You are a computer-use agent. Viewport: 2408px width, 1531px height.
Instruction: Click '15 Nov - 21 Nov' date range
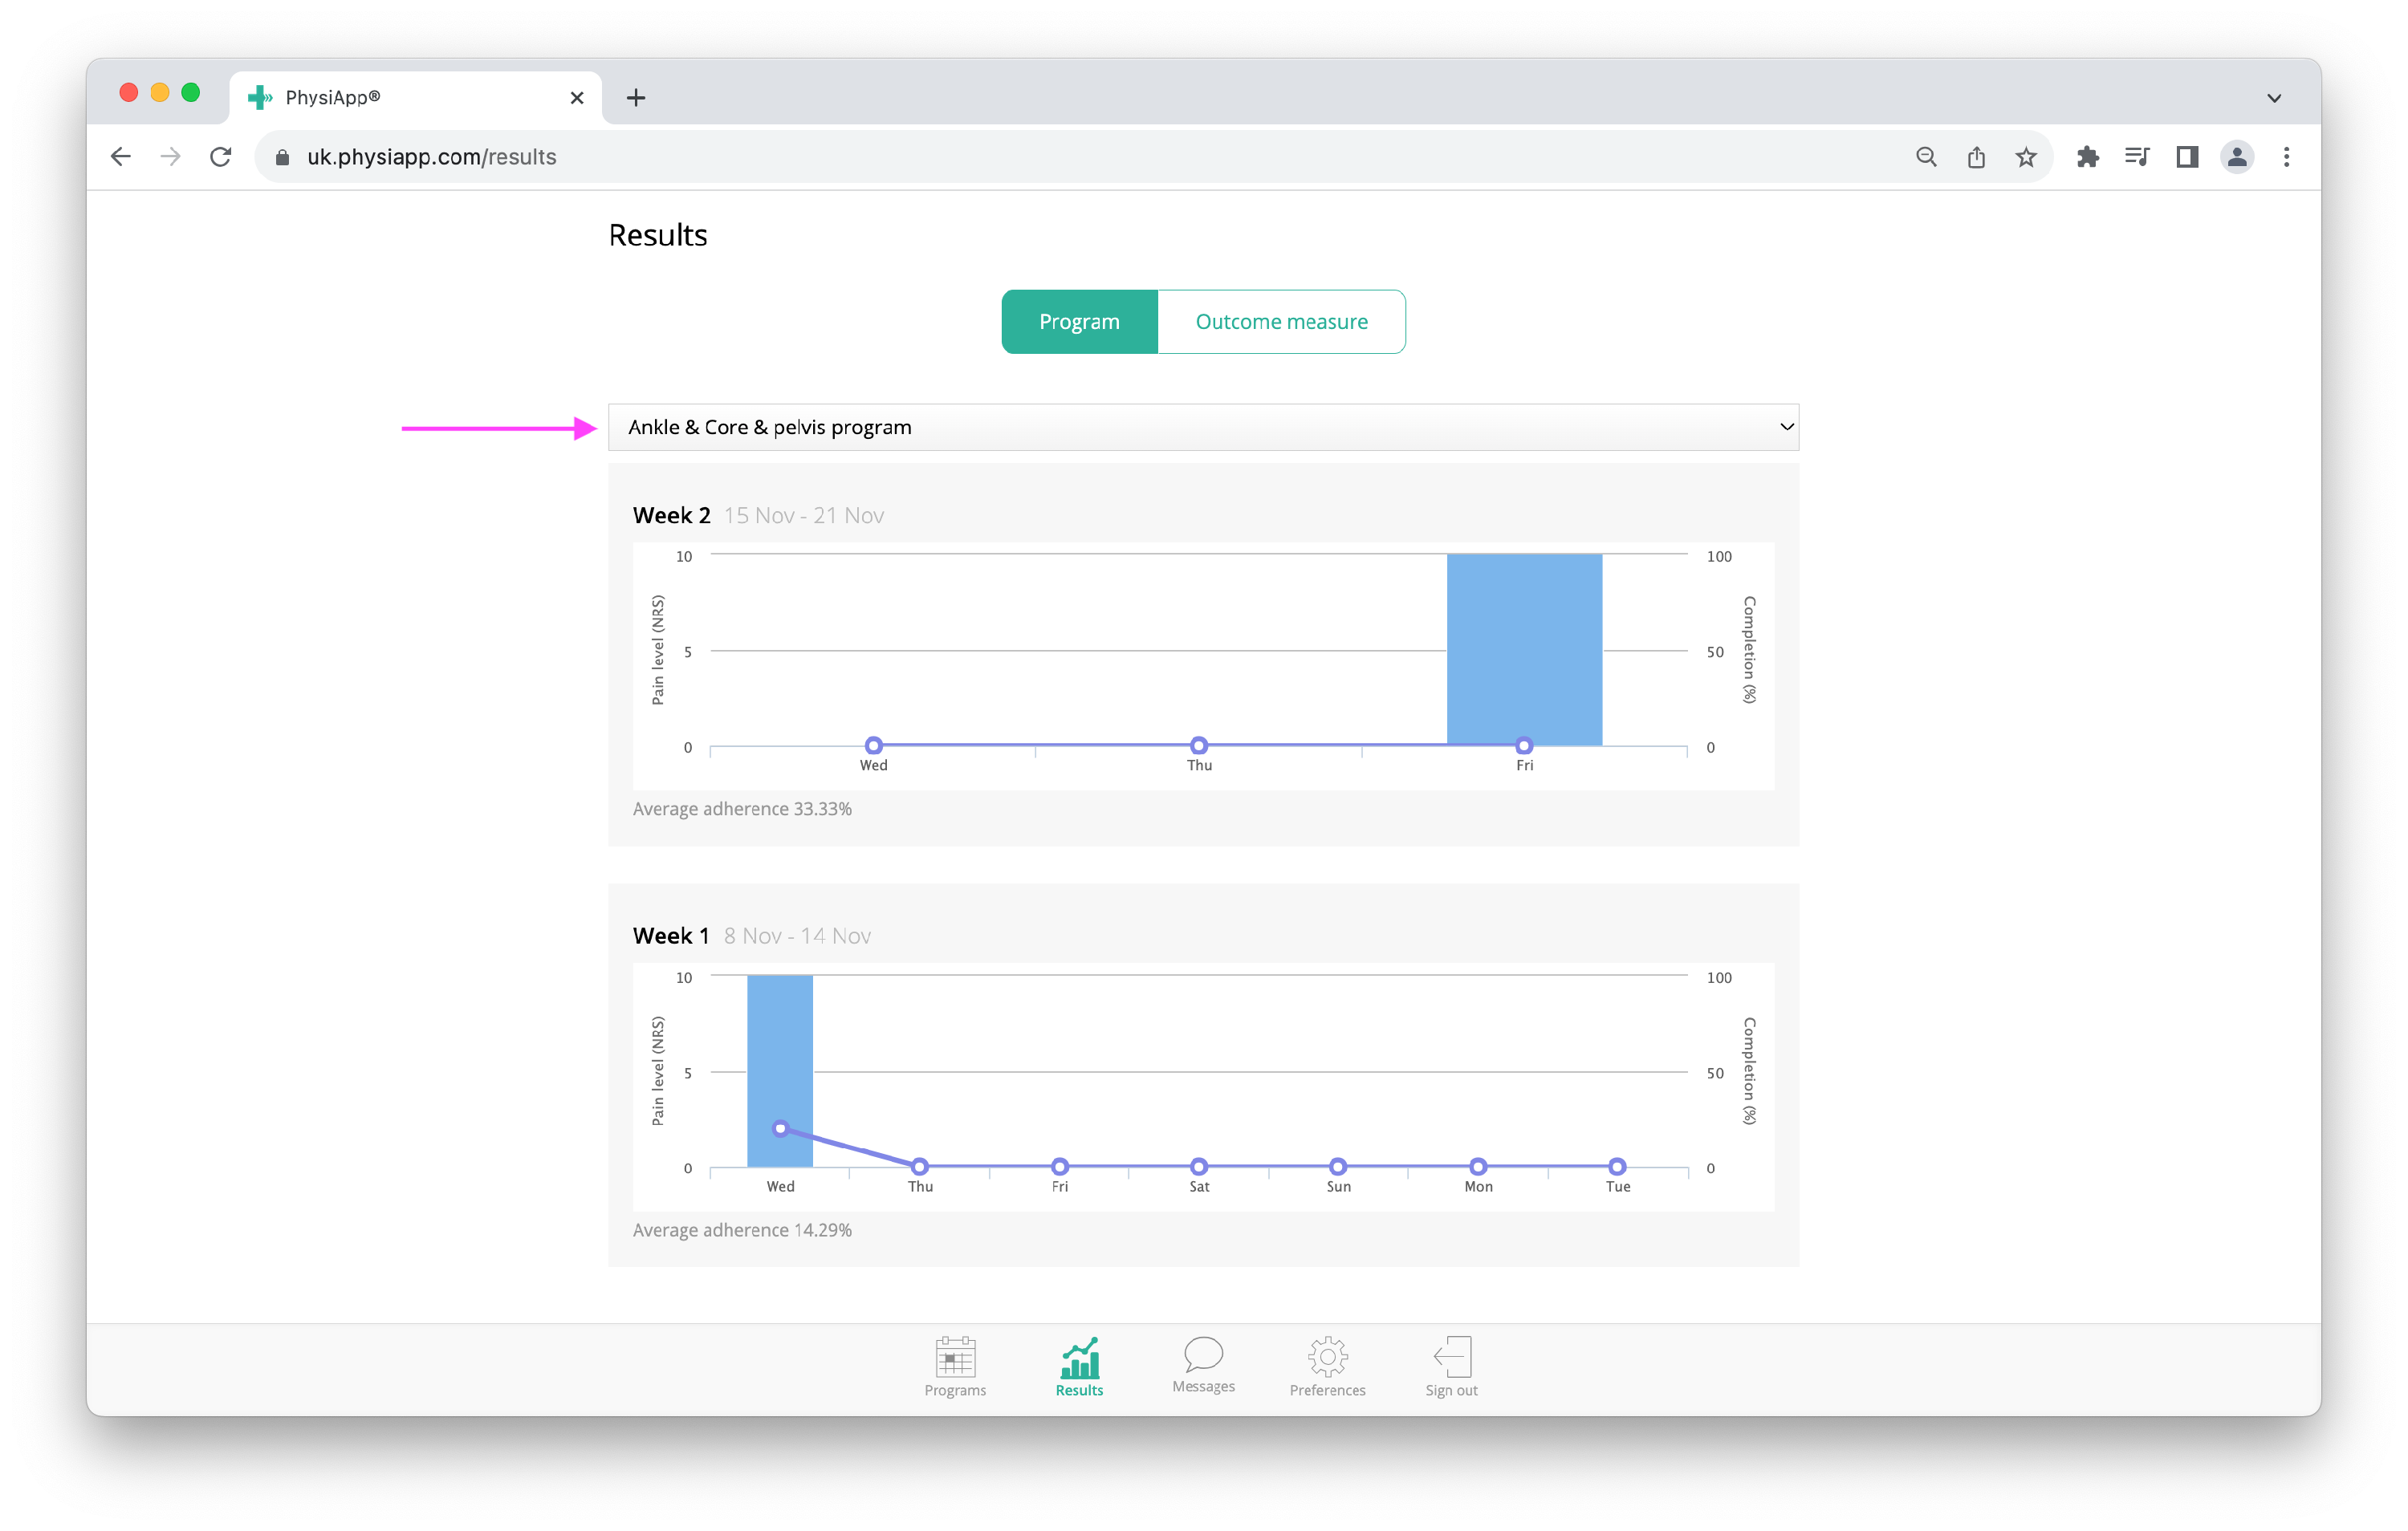coord(804,515)
